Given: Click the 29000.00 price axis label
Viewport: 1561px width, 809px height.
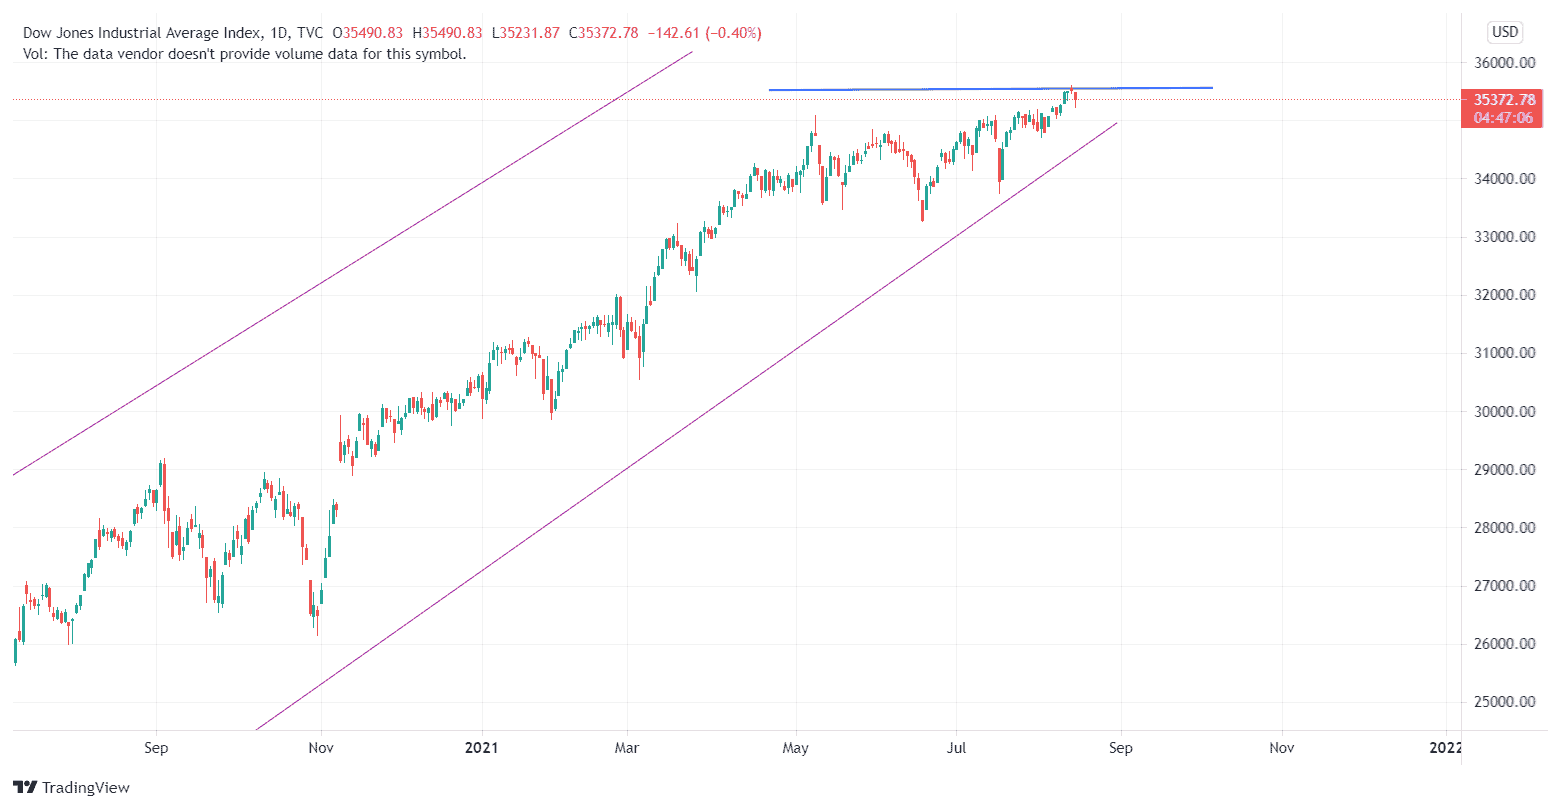Looking at the screenshot, I should 1505,469.
